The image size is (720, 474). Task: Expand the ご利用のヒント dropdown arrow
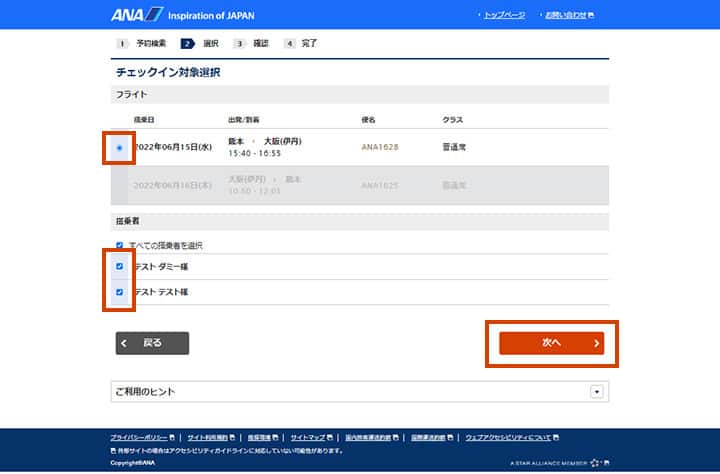(597, 392)
